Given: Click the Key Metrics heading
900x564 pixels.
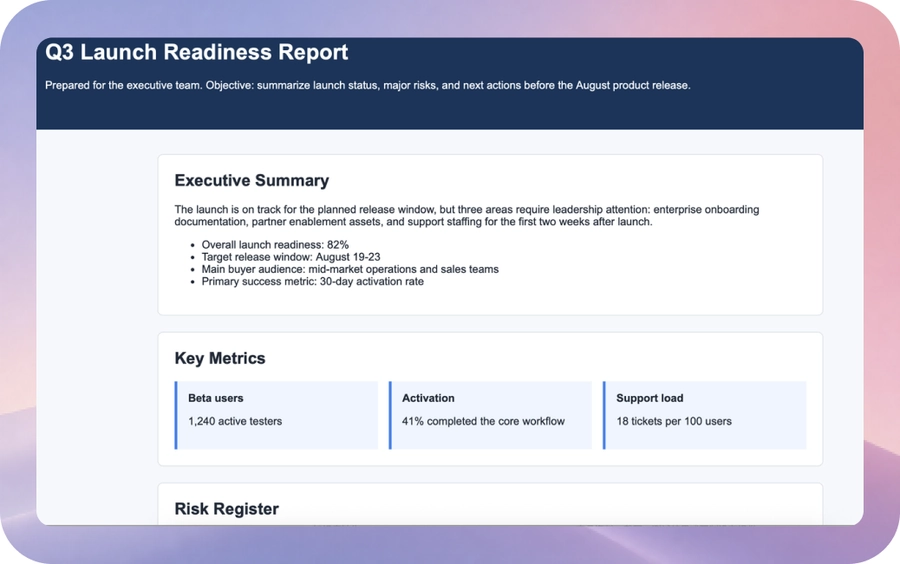Looking at the screenshot, I should (x=220, y=358).
